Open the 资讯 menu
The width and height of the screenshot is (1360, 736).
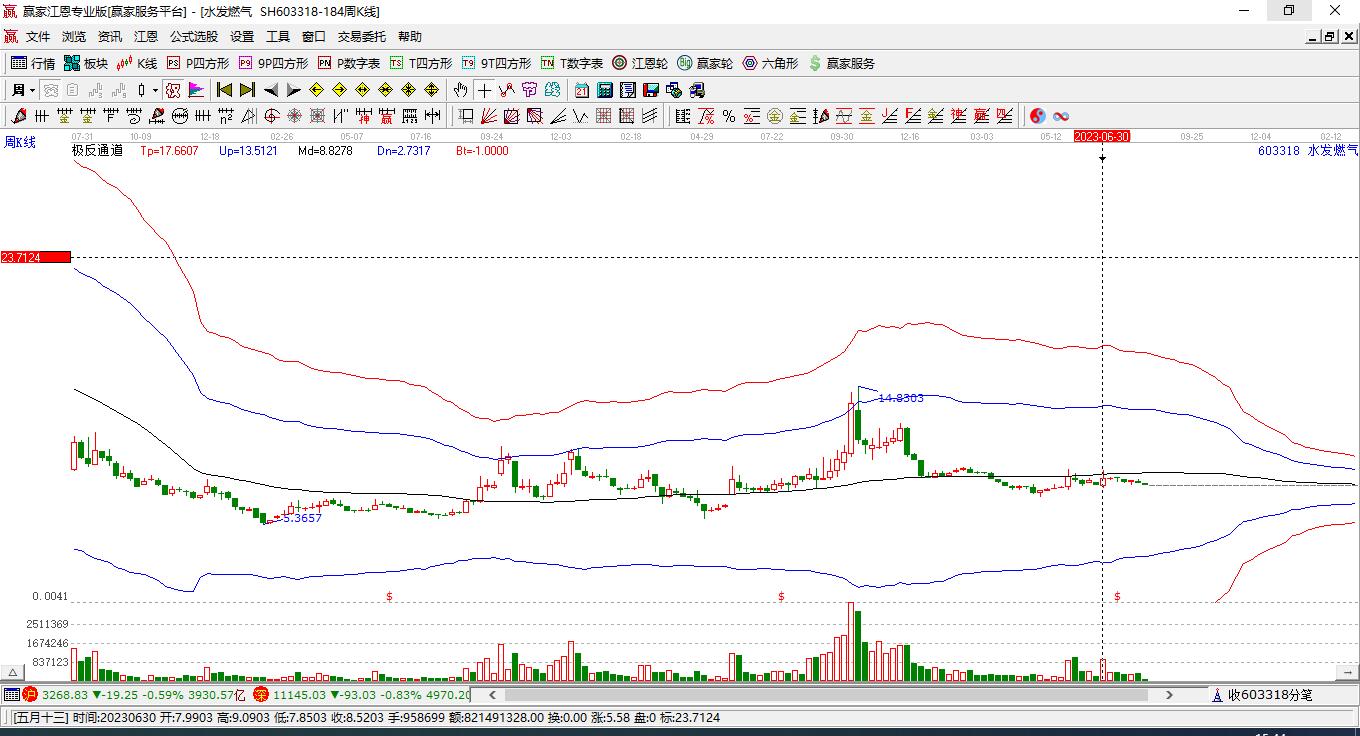tap(110, 37)
